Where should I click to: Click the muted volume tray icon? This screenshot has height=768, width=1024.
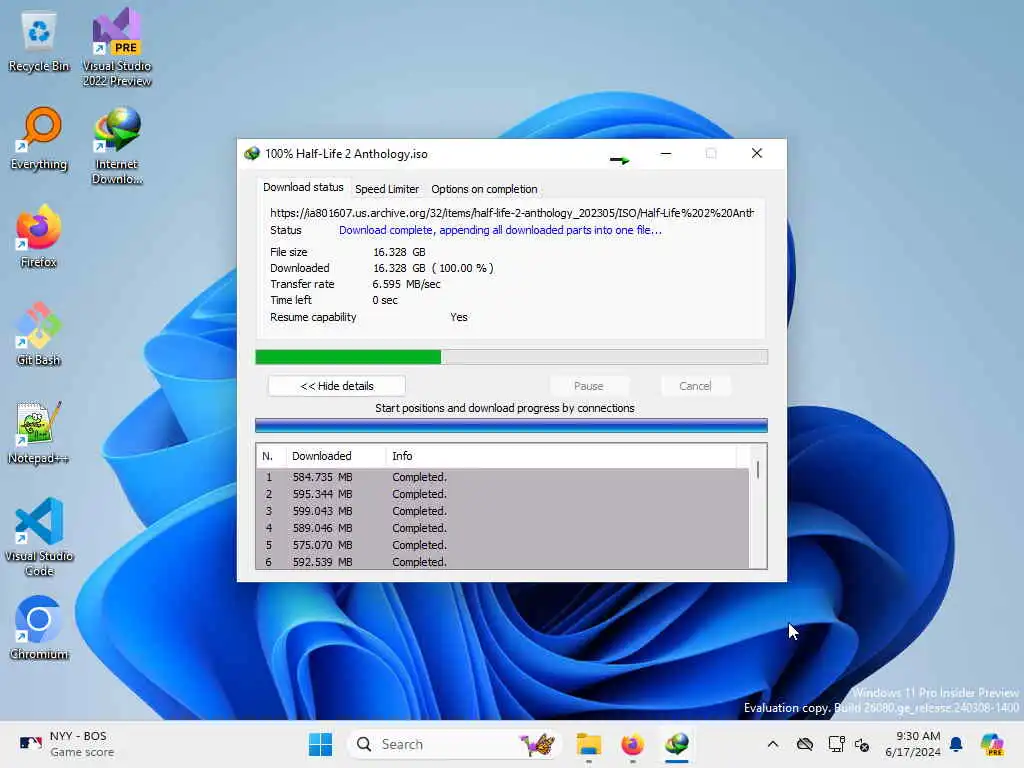(862, 744)
